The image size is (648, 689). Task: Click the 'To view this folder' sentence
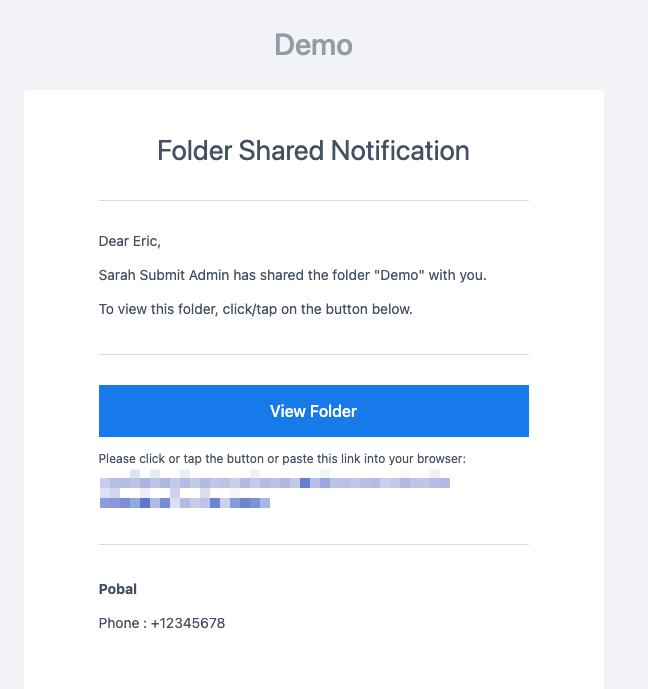pos(255,309)
